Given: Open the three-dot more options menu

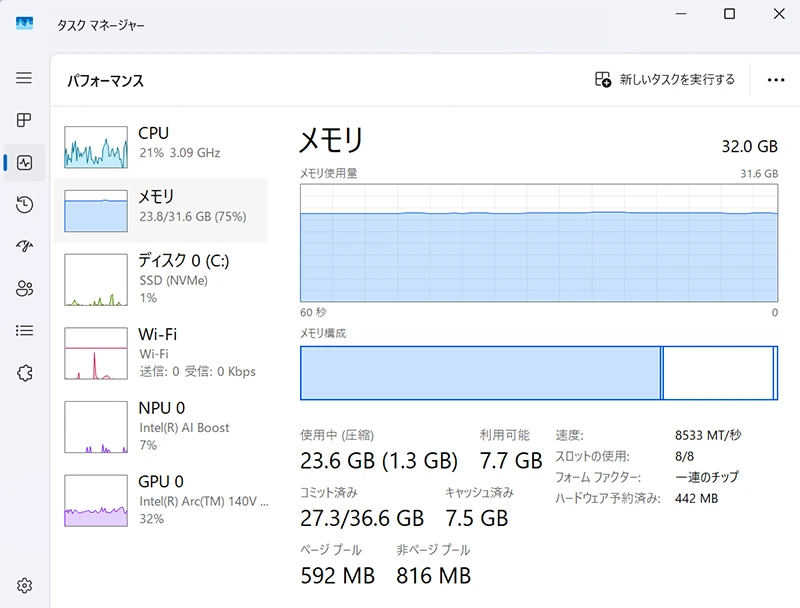Looking at the screenshot, I should coord(776,80).
